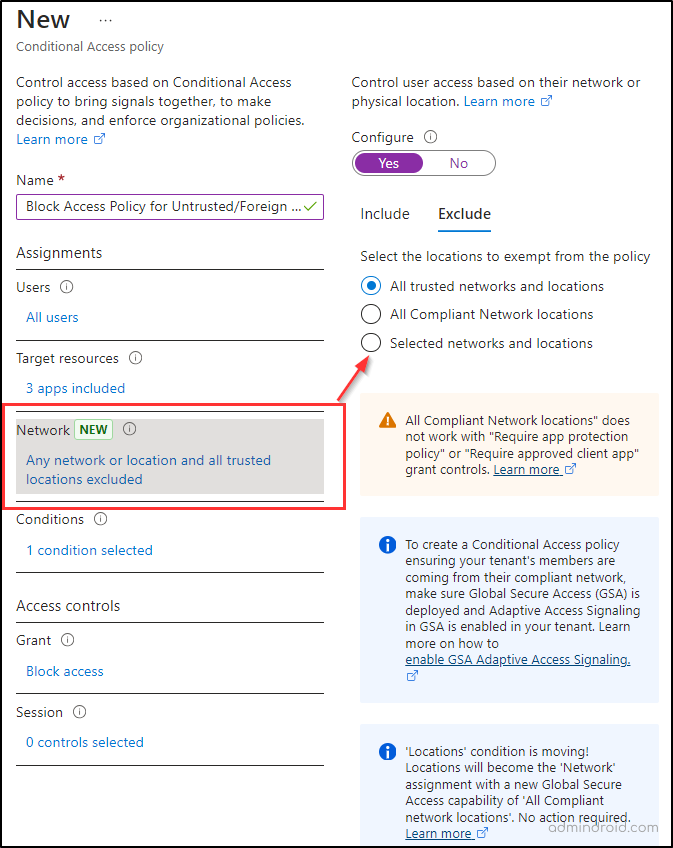Click the info icon next to Target resources
The width and height of the screenshot is (673, 848).
pyautogui.click(x=135, y=357)
